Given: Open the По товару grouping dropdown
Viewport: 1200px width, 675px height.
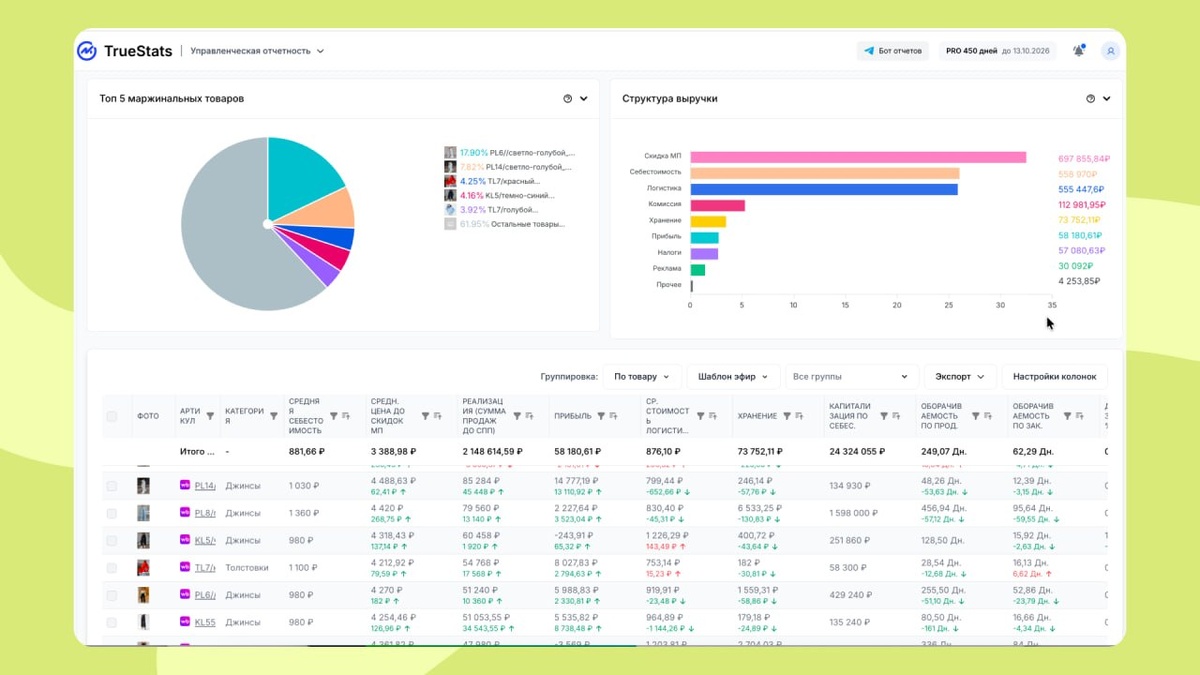Looking at the screenshot, I should point(642,377).
